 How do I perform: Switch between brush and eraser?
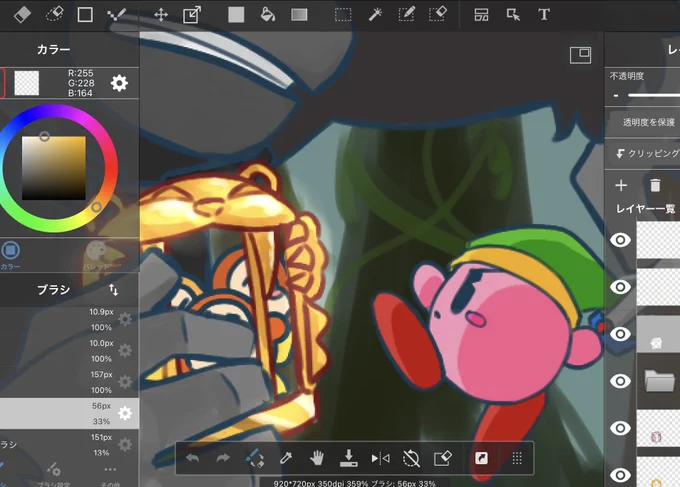tap(255, 458)
